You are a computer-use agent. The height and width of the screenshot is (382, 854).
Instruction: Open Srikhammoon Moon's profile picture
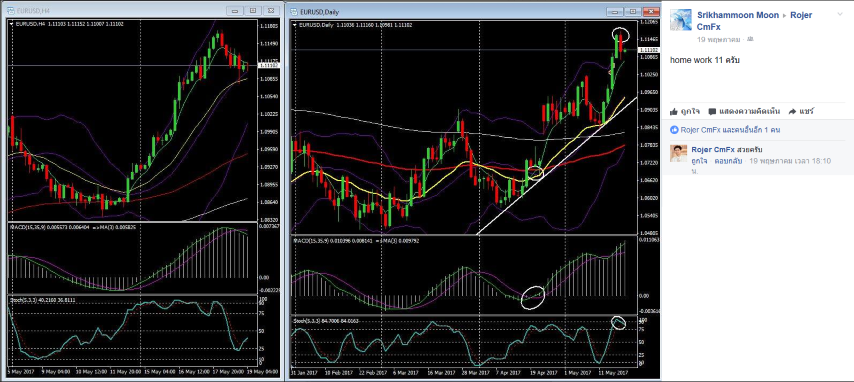tap(680, 20)
